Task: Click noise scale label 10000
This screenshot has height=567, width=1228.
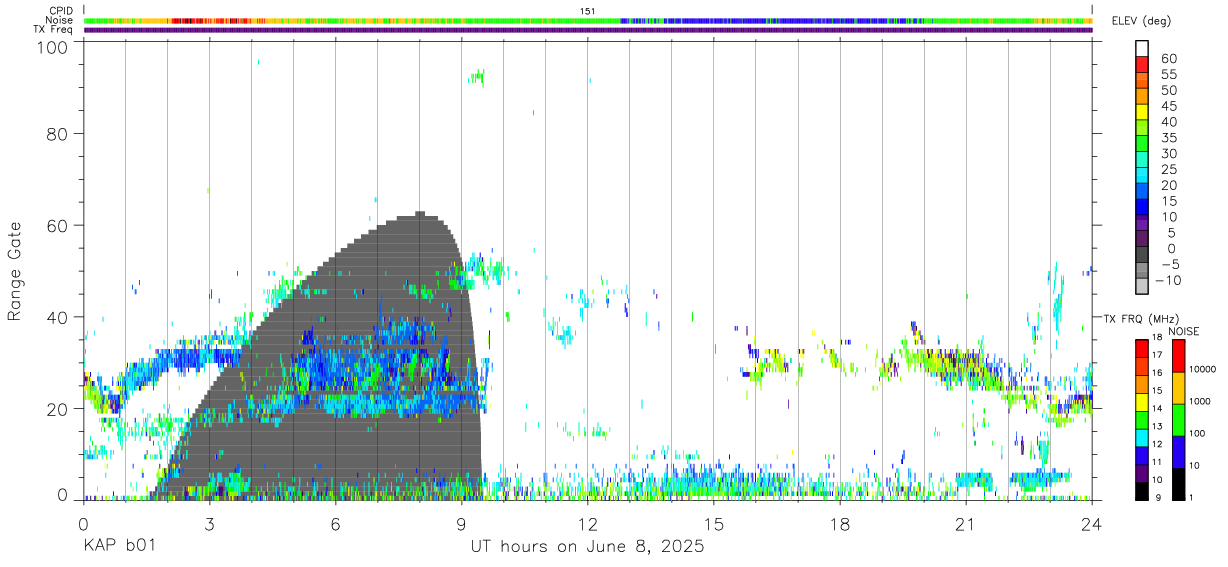Action: [1205, 369]
